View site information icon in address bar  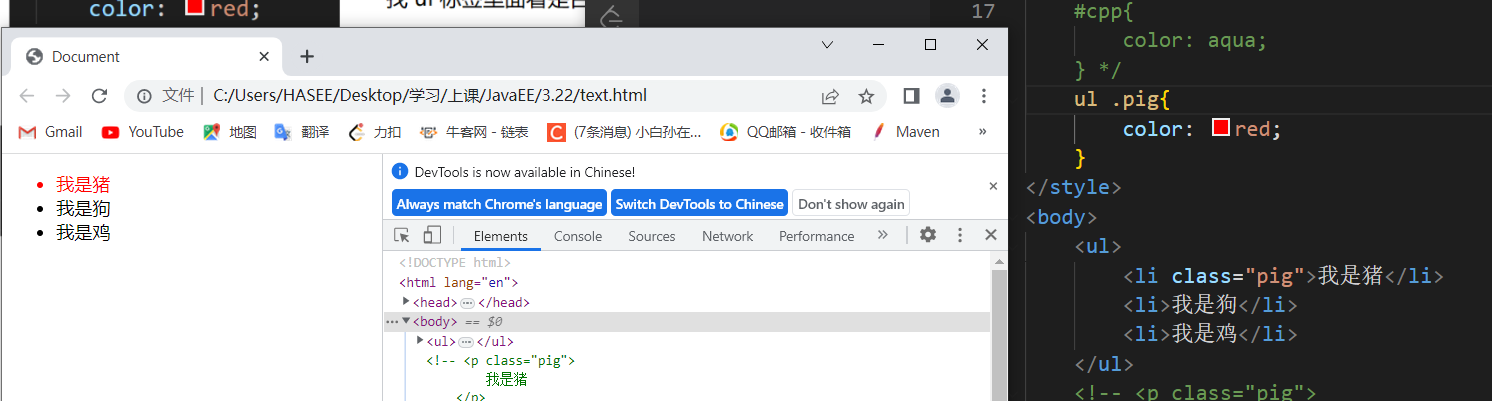(144, 96)
